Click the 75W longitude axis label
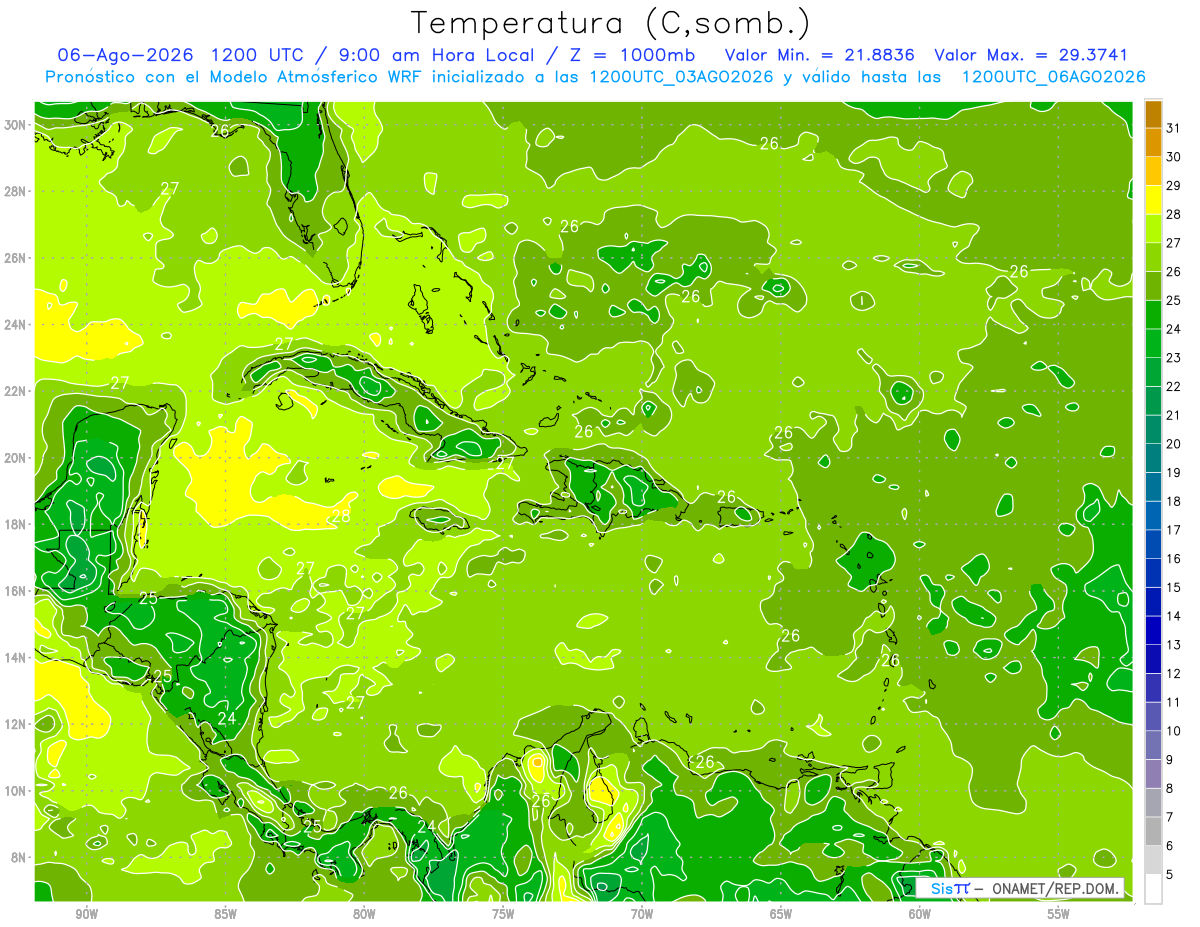The height and width of the screenshot is (927, 1200). click(x=503, y=914)
